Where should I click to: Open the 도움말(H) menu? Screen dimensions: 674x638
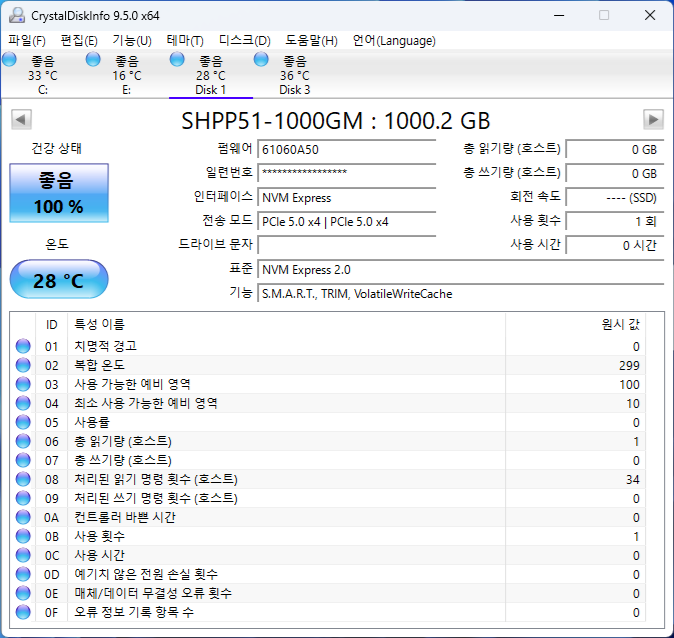[x=312, y=40]
